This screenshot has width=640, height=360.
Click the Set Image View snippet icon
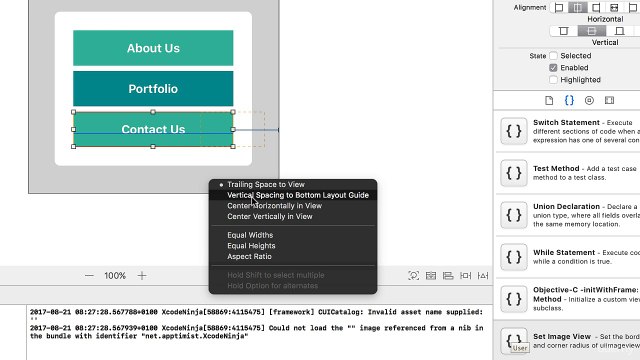(x=514, y=340)
